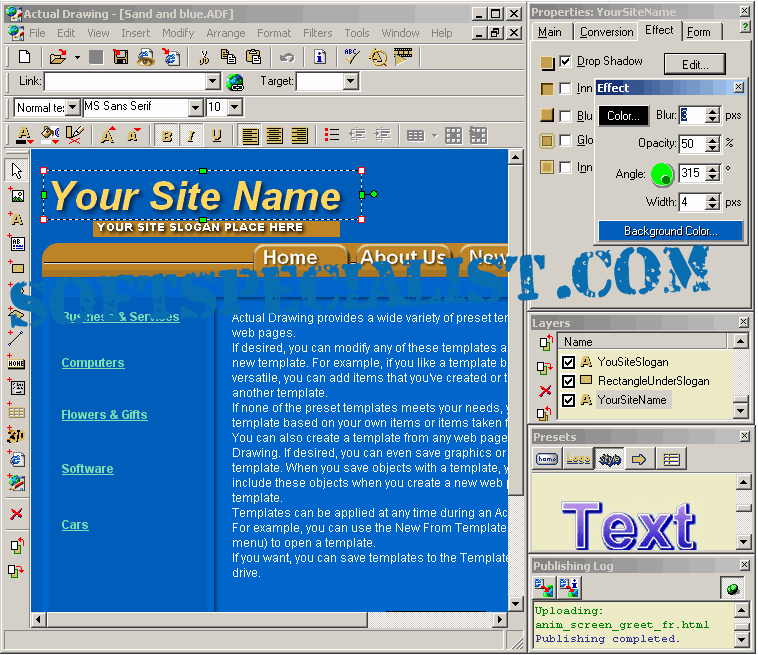Uncheck the Drop Shadow checkbox
Image resolution: width=758 pixels, height=655 pixels.
(x=565, y=62)
